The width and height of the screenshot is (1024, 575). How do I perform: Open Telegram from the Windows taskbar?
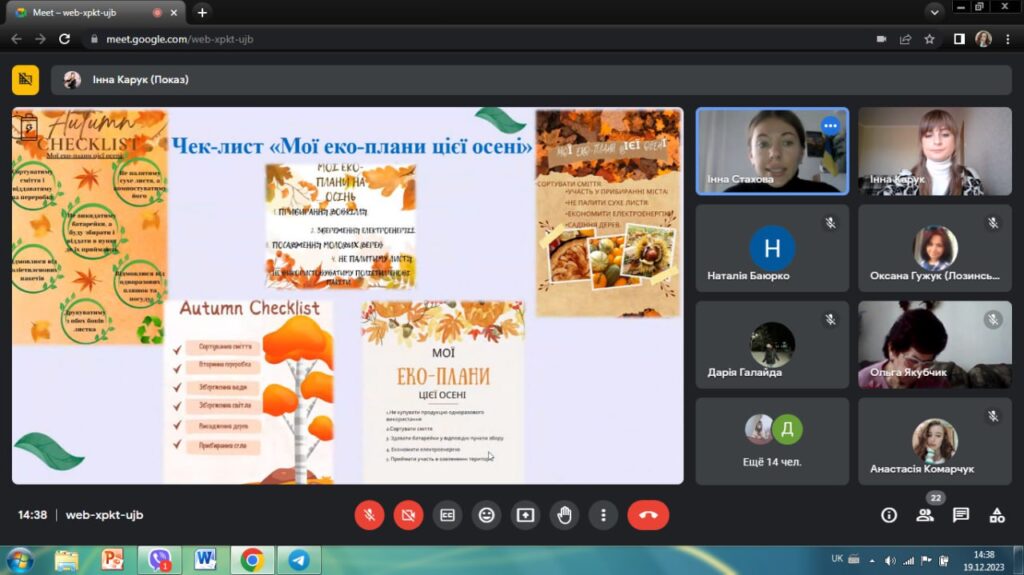(x=297, y=560)
